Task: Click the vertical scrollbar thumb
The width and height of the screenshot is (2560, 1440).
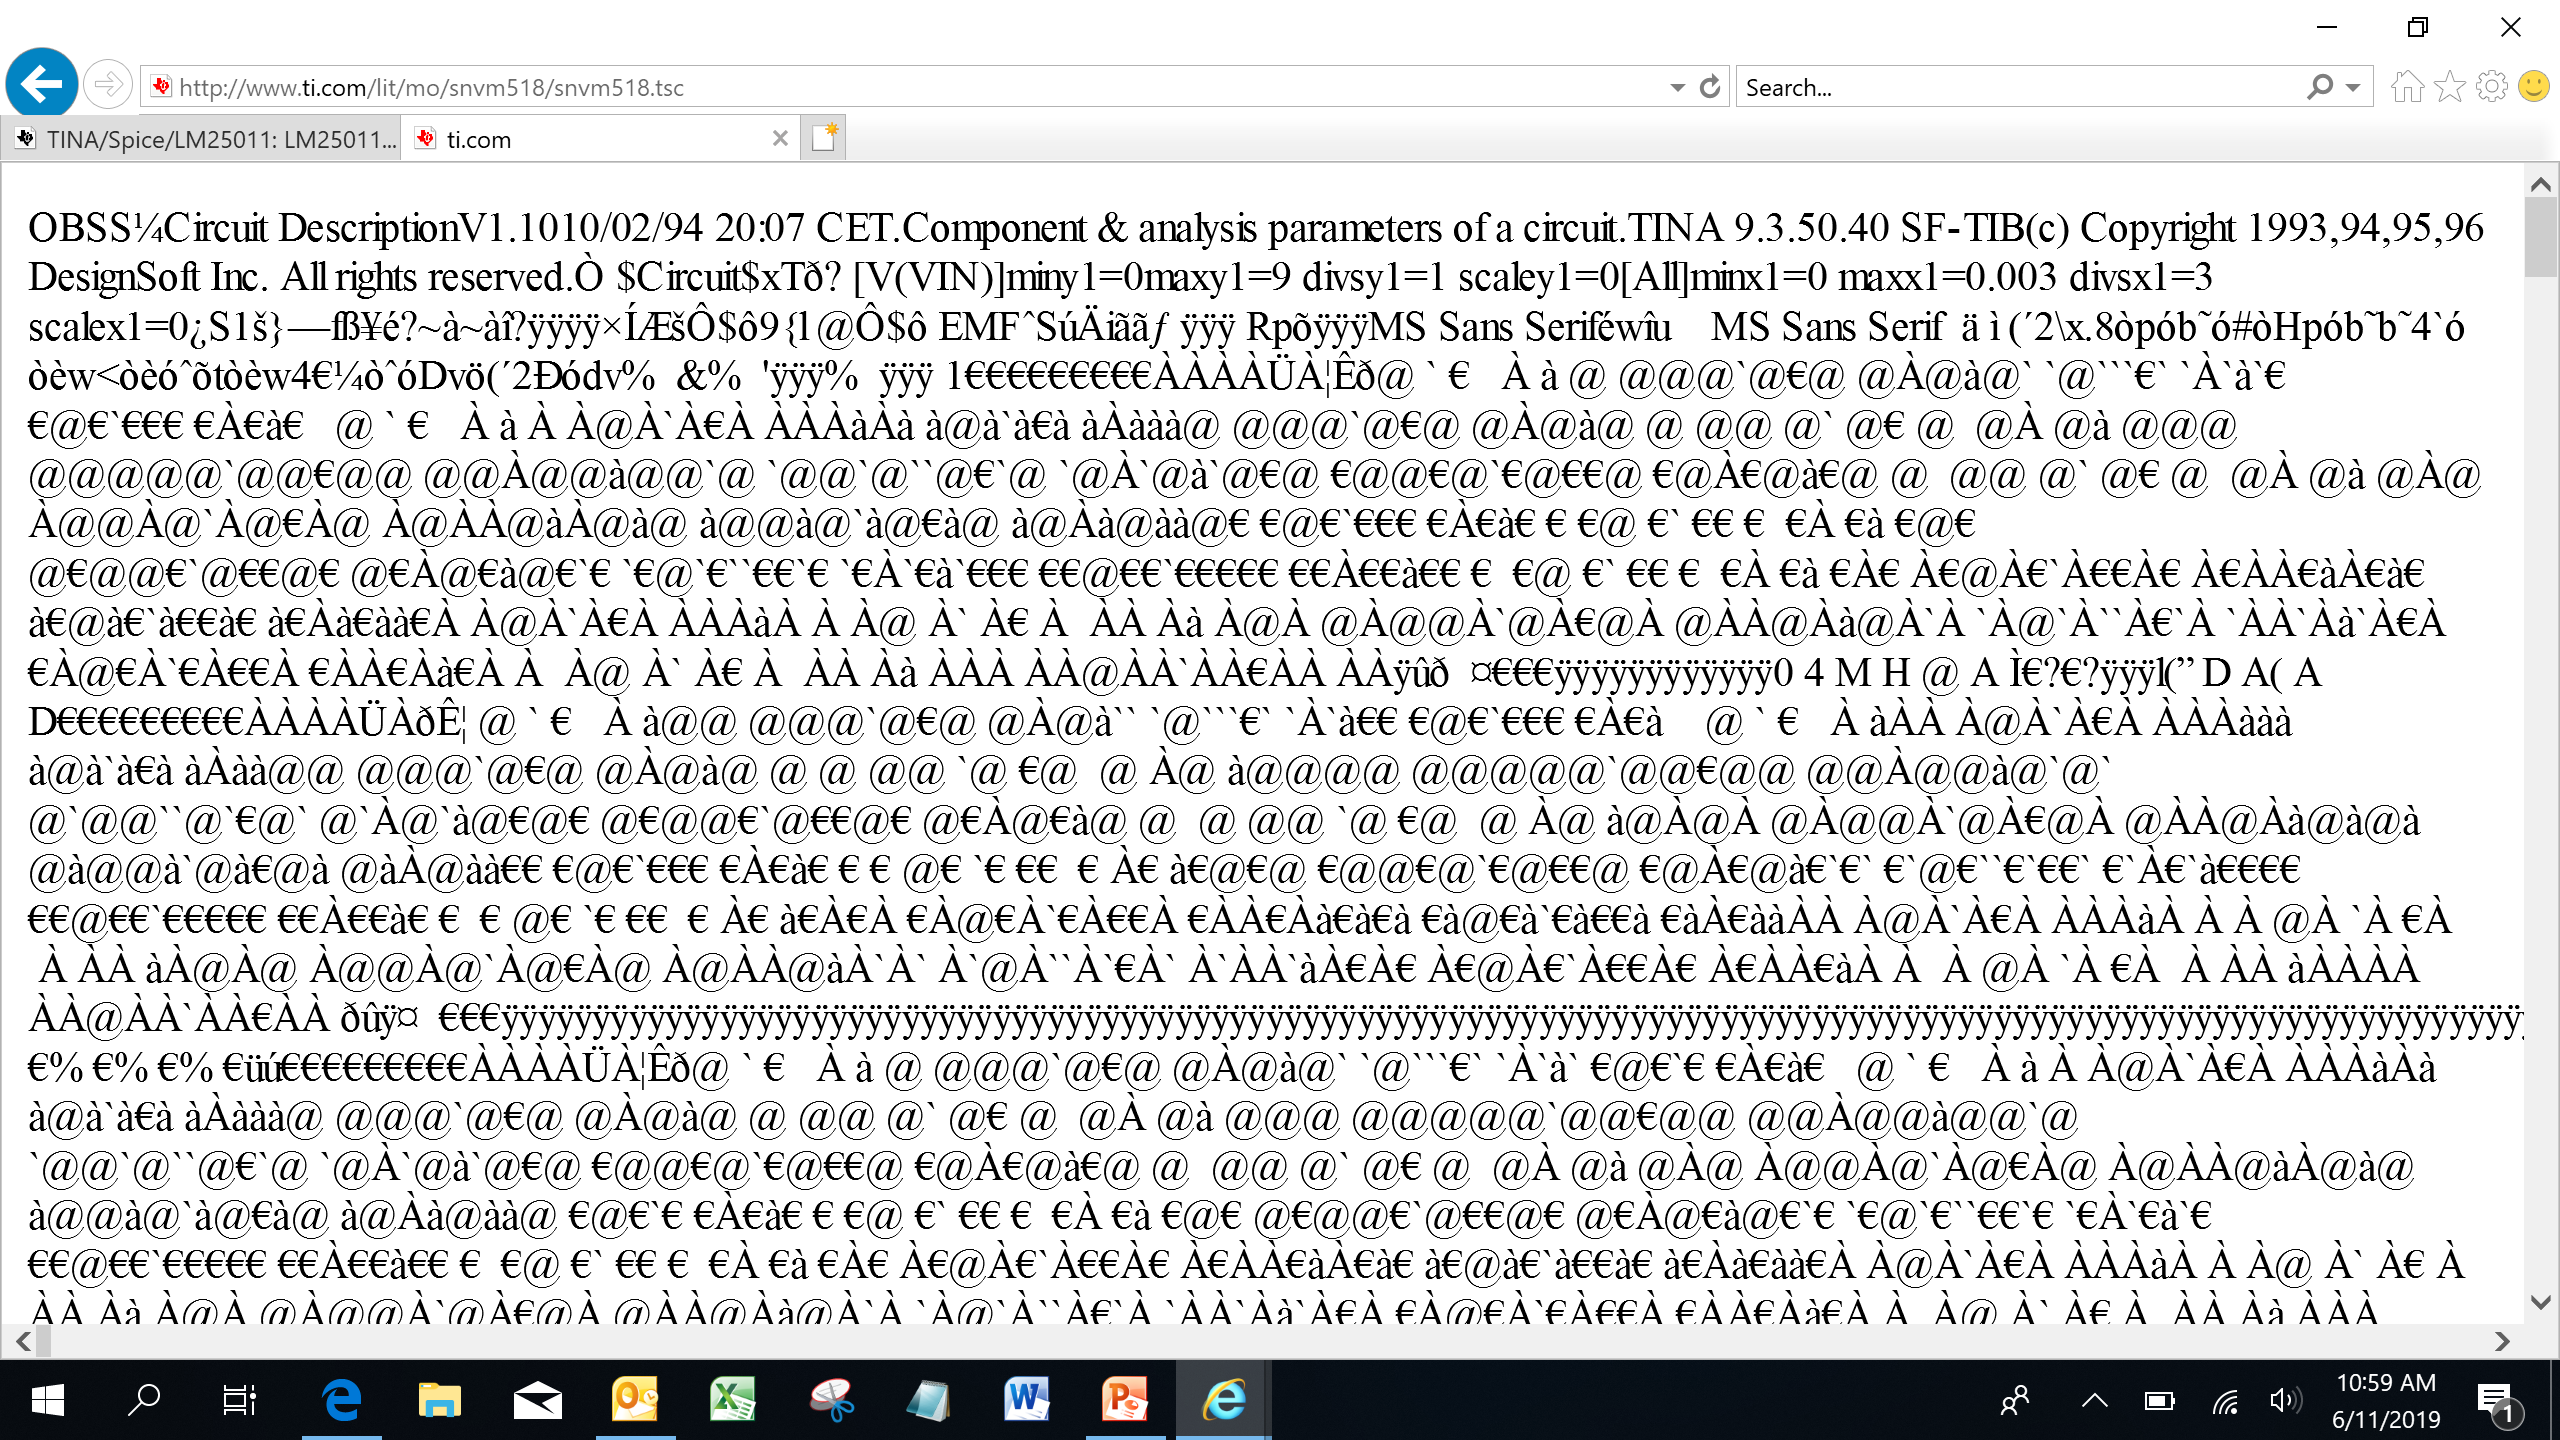Action: click(x=2541, y=237)
